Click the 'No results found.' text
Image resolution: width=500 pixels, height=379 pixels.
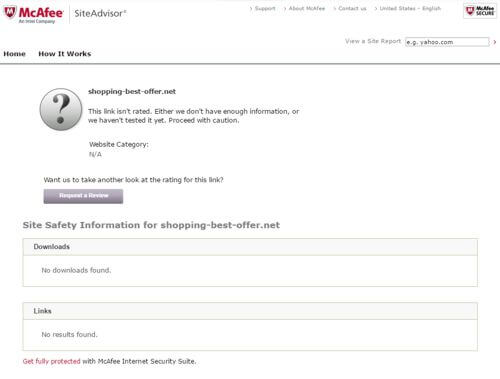click(69, 334)
